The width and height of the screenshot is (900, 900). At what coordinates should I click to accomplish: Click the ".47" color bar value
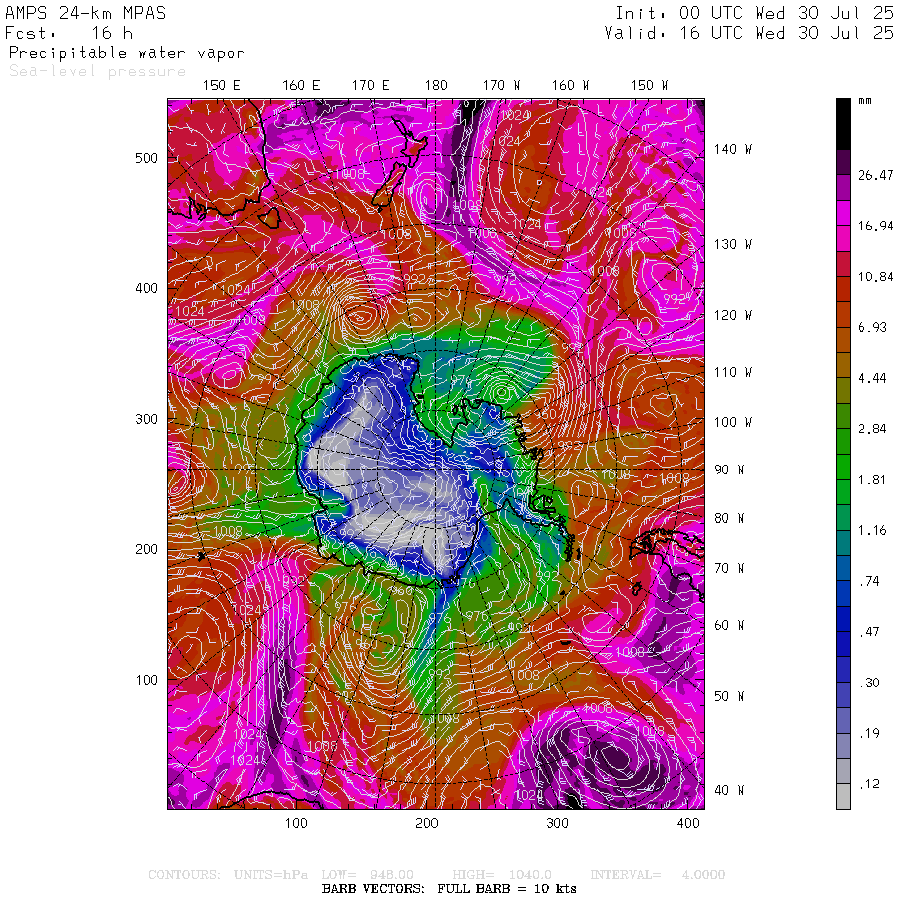pos(869,632)
